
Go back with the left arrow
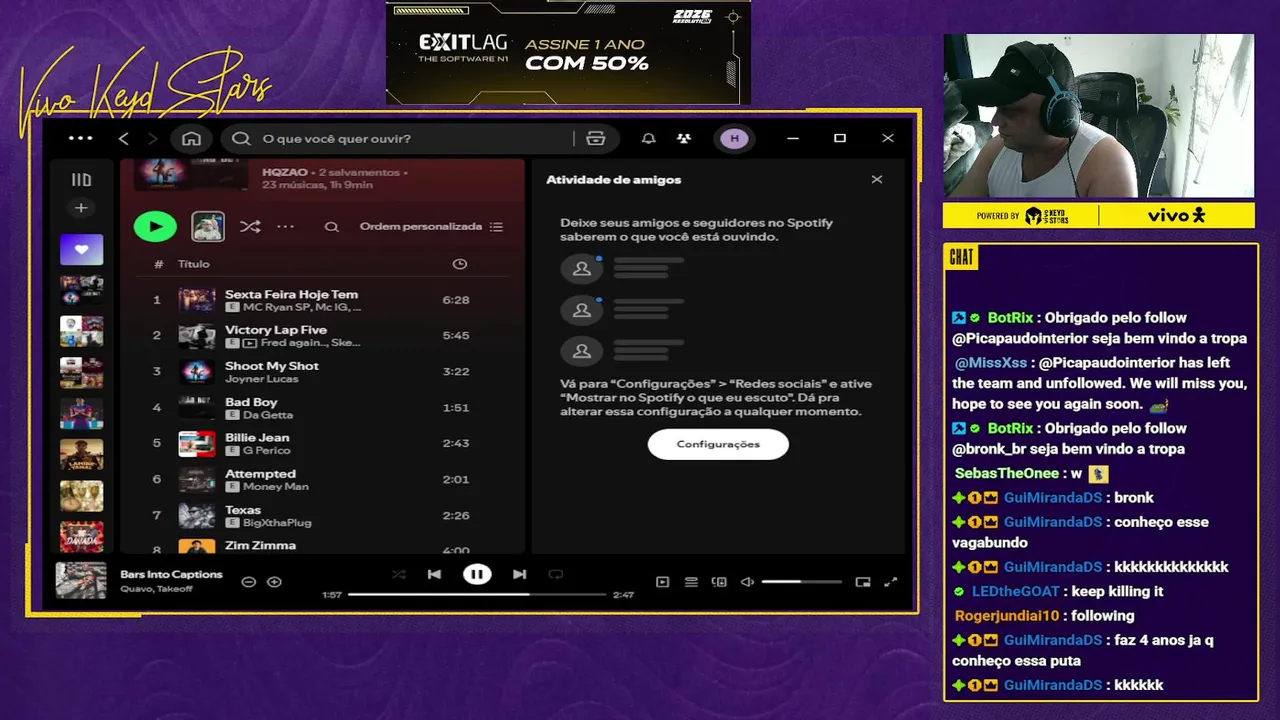[x=124, y=138]
